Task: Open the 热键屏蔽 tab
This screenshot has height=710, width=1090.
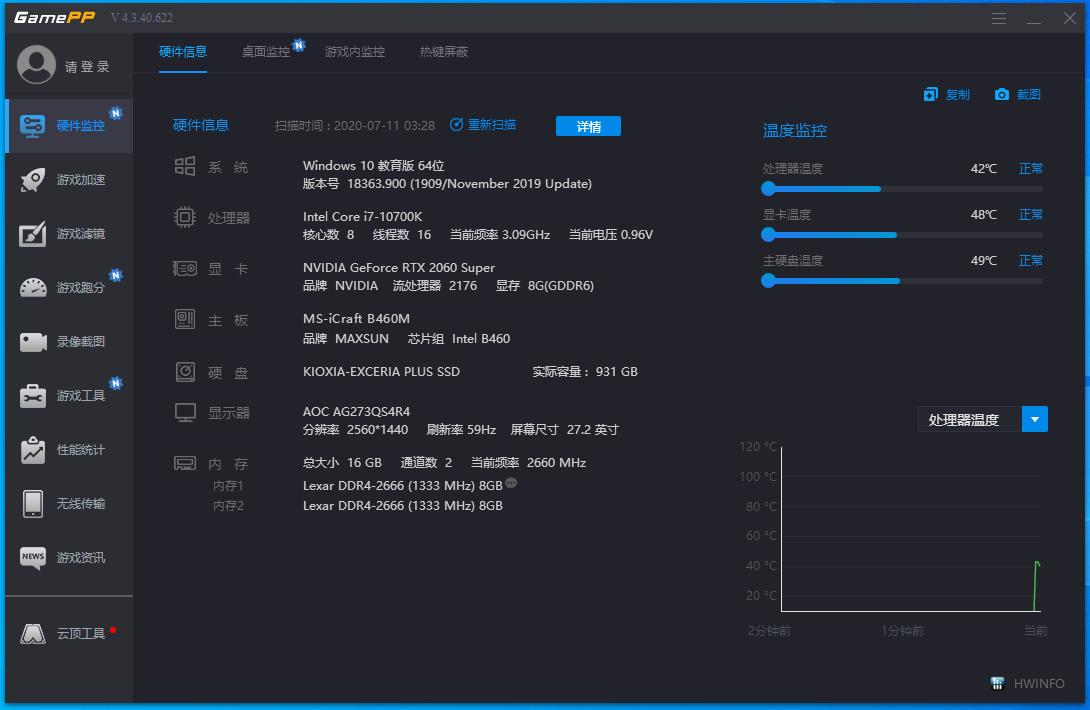Action: tap(444, 52)
